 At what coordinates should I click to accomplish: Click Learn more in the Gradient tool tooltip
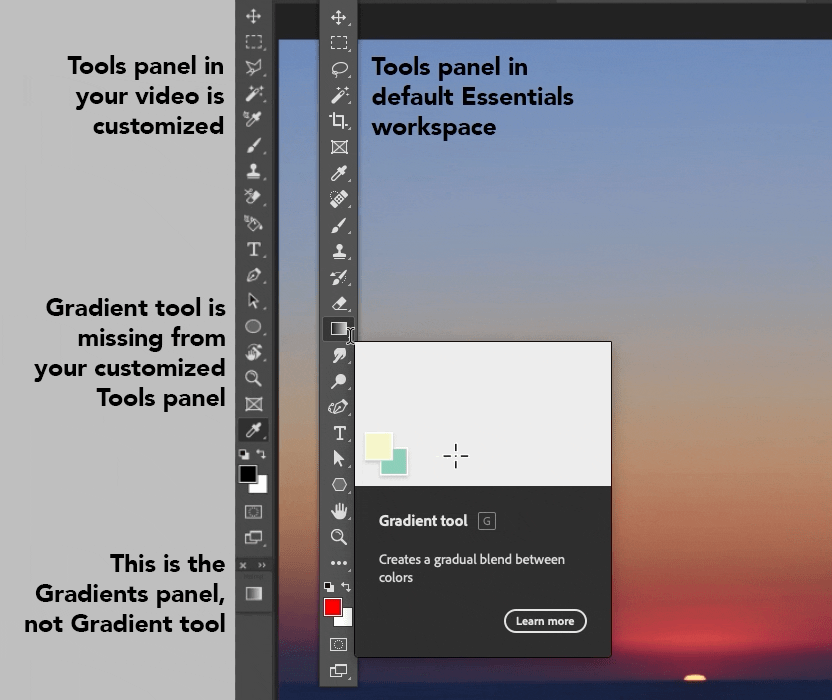coord(545,621)
